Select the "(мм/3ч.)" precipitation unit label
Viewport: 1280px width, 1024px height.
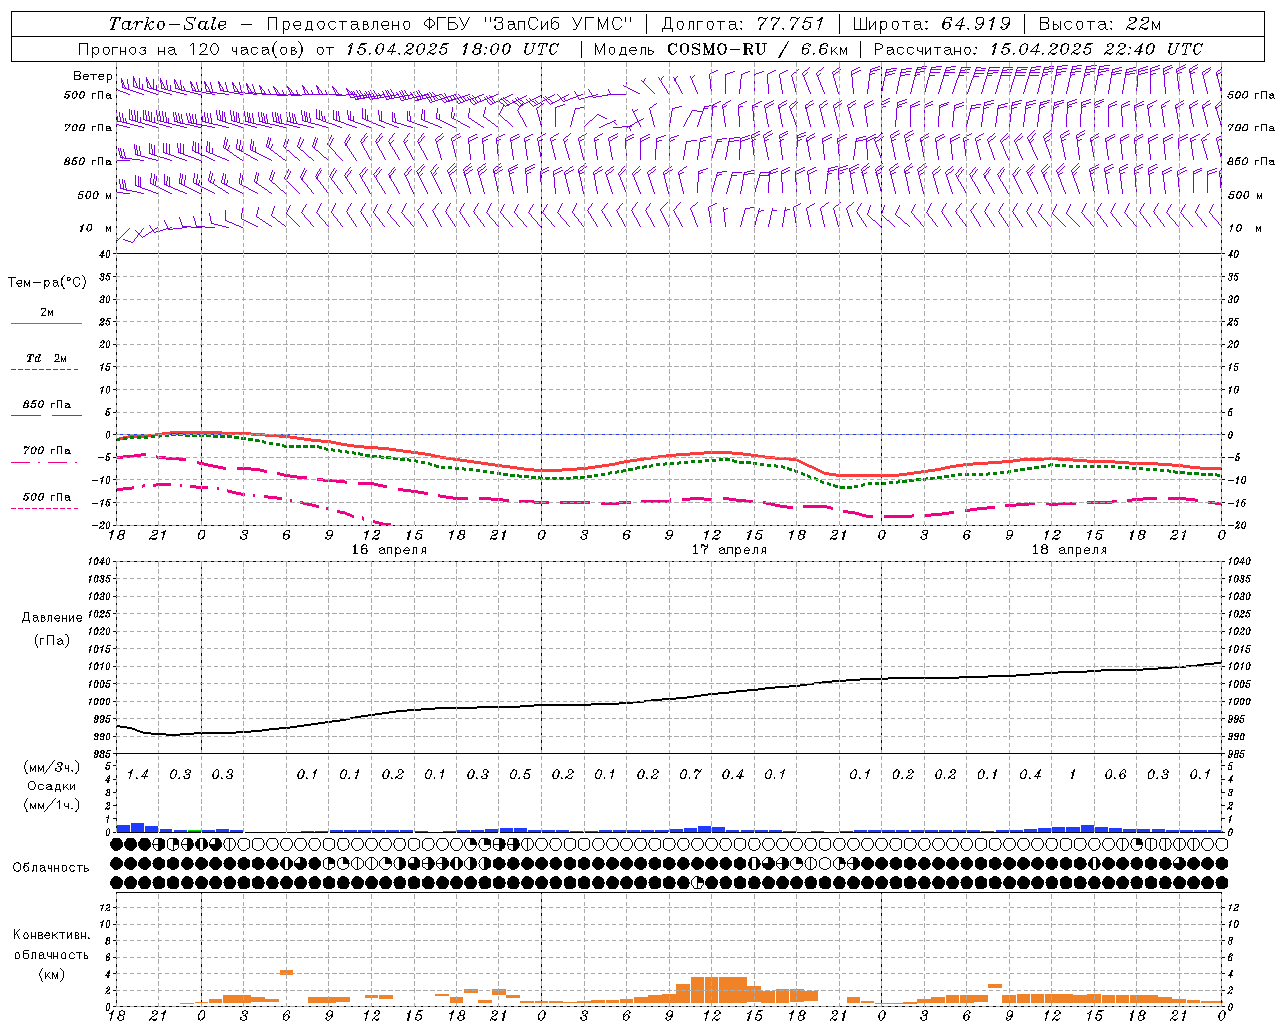coord(51,767)
